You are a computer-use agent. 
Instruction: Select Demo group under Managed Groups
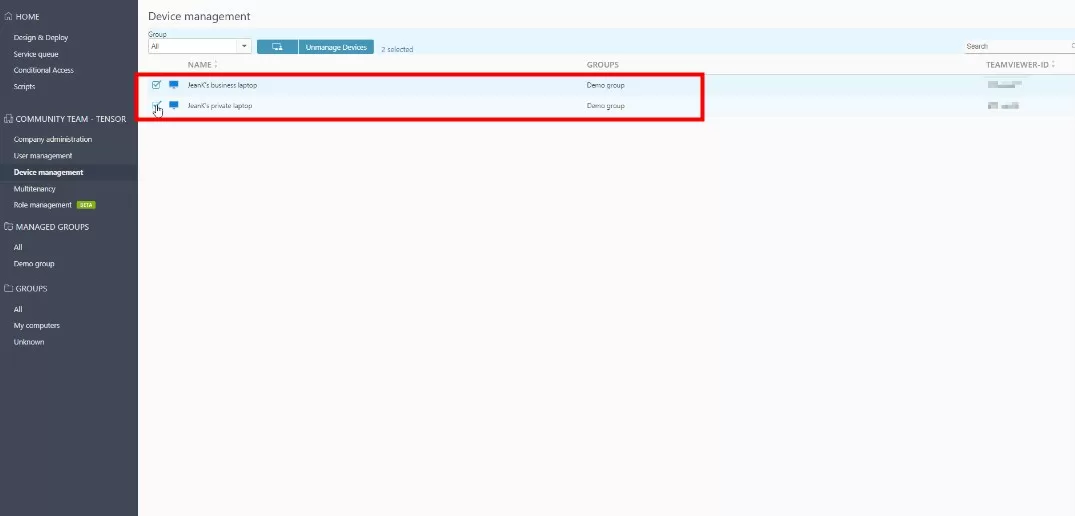(34, 264)
